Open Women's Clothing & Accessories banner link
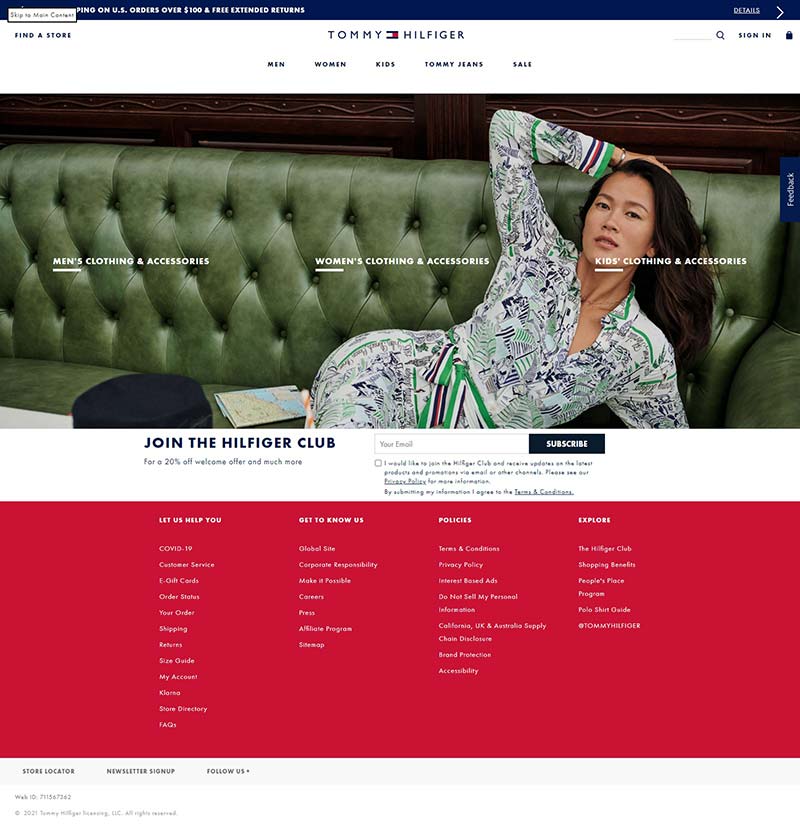The image size is (800, 825). [402, 261]
